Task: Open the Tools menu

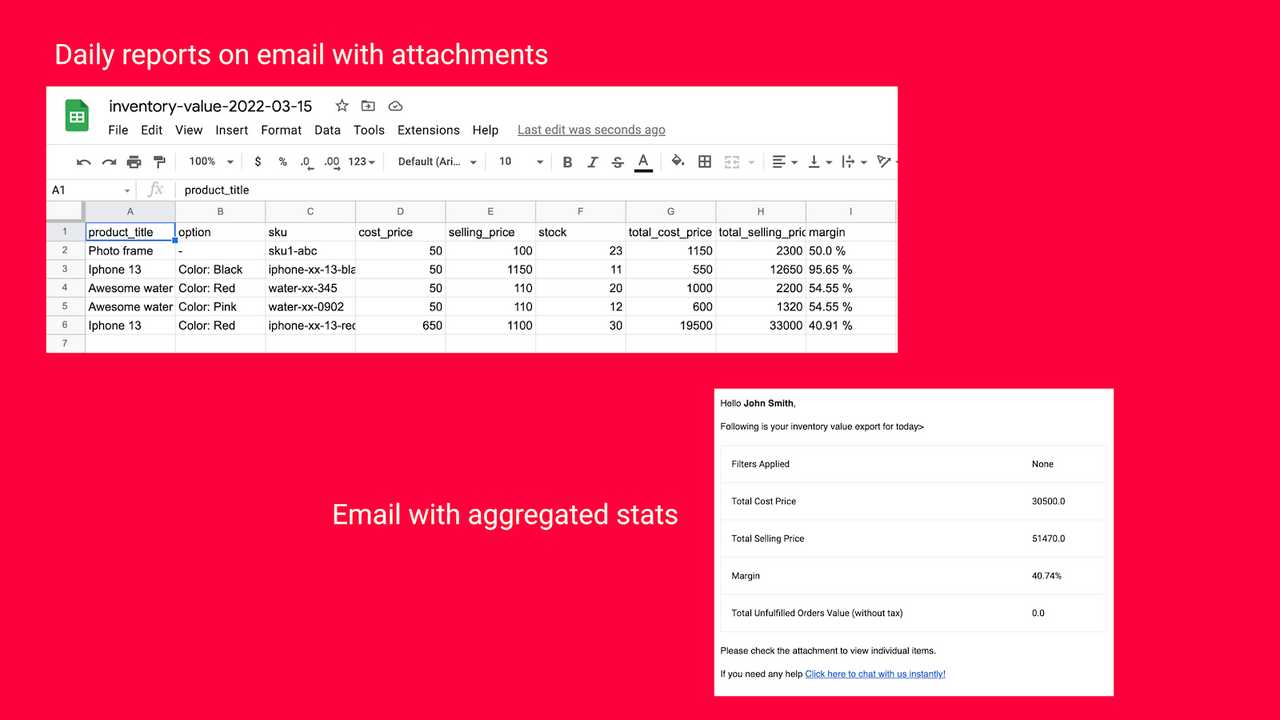Action: click(369, 130)
